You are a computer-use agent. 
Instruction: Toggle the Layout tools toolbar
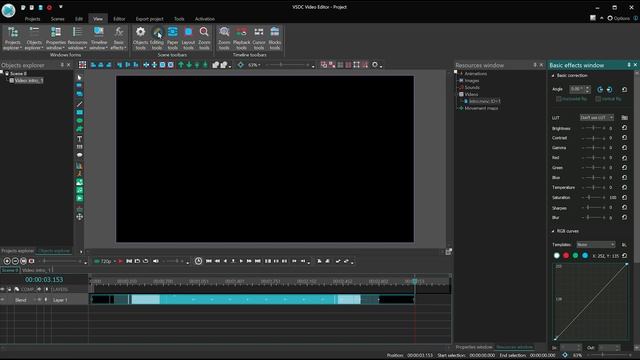pyautogui.click(x=188, y=38)
